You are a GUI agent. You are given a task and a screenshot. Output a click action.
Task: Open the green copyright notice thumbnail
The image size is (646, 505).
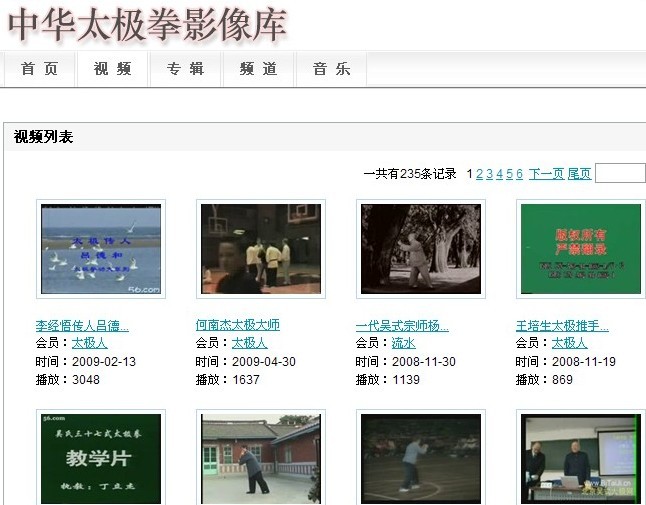(x=580, y=249)
